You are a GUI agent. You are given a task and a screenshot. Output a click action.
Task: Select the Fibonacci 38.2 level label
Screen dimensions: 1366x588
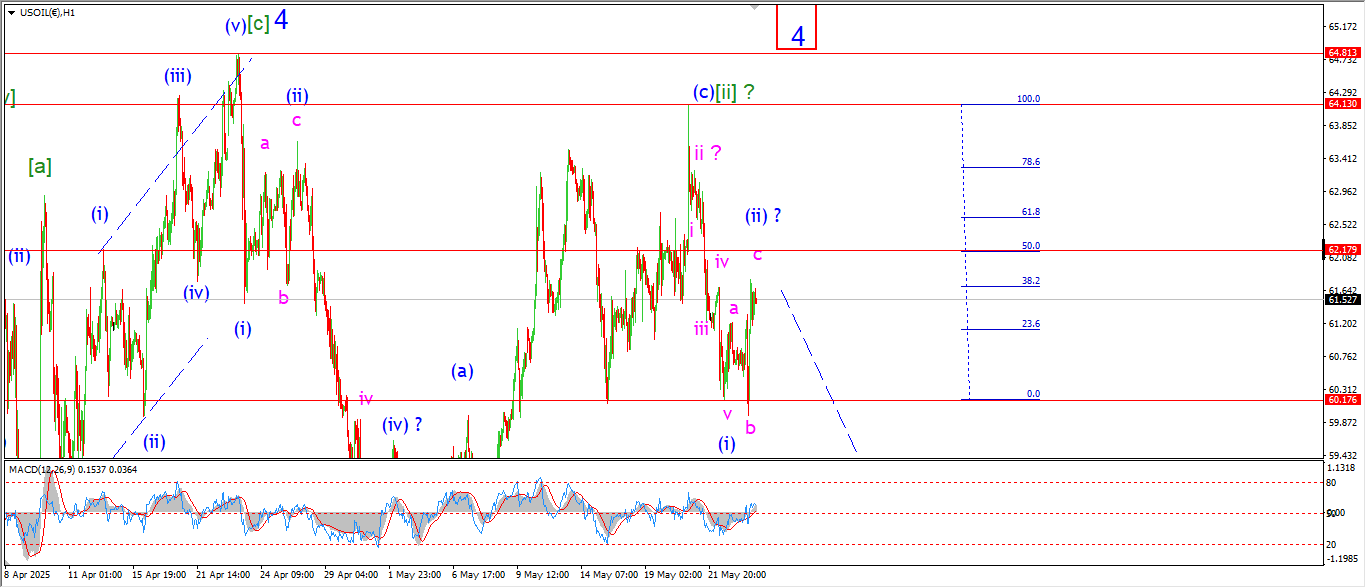(1030, 281)
